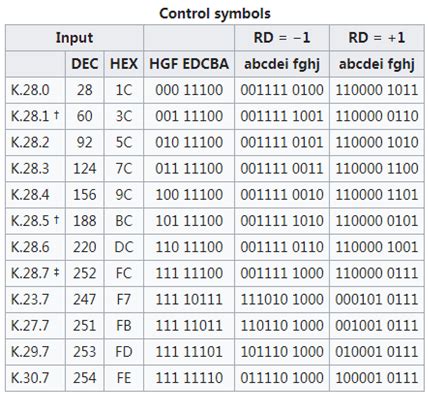Click decimal value 253
This screenshot has width=428, height=394.
pyautogui.click(x=85, y=352)
